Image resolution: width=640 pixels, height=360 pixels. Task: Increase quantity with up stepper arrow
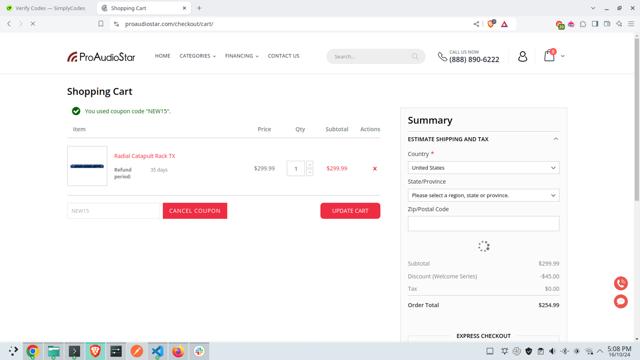click(310, 164)
